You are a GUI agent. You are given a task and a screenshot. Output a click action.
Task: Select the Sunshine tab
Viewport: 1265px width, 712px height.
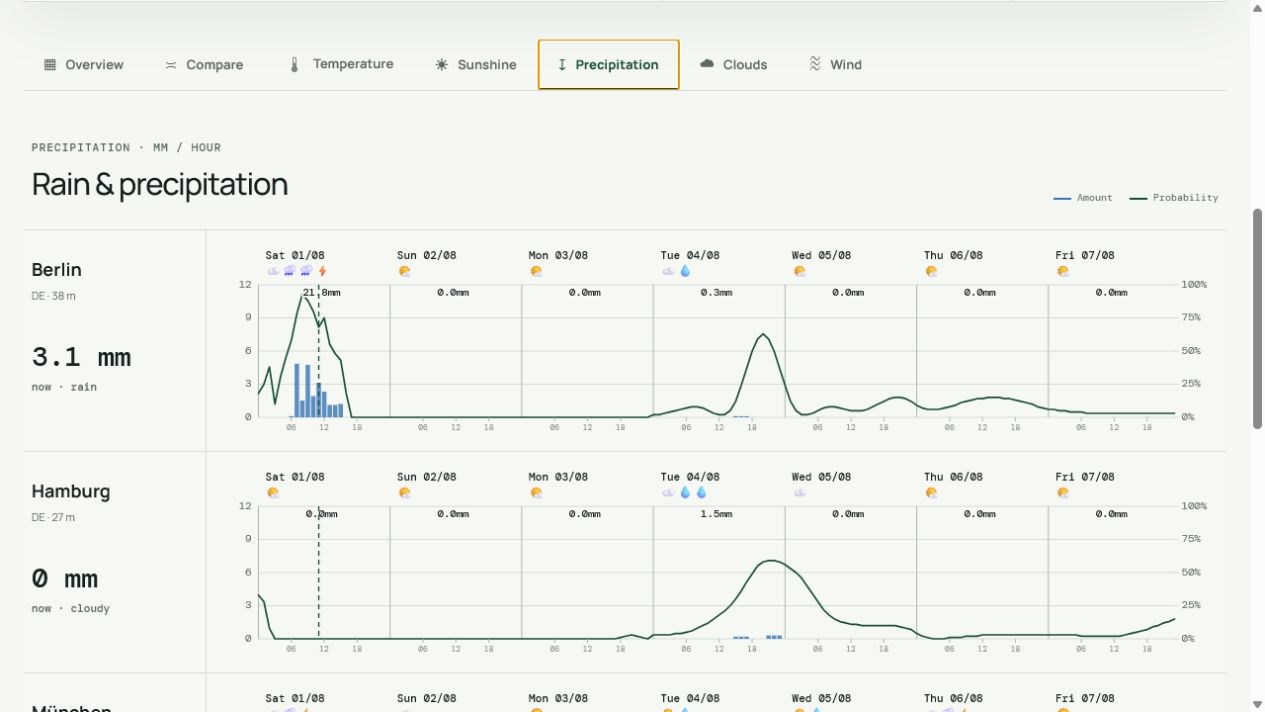tap(476, 64)
